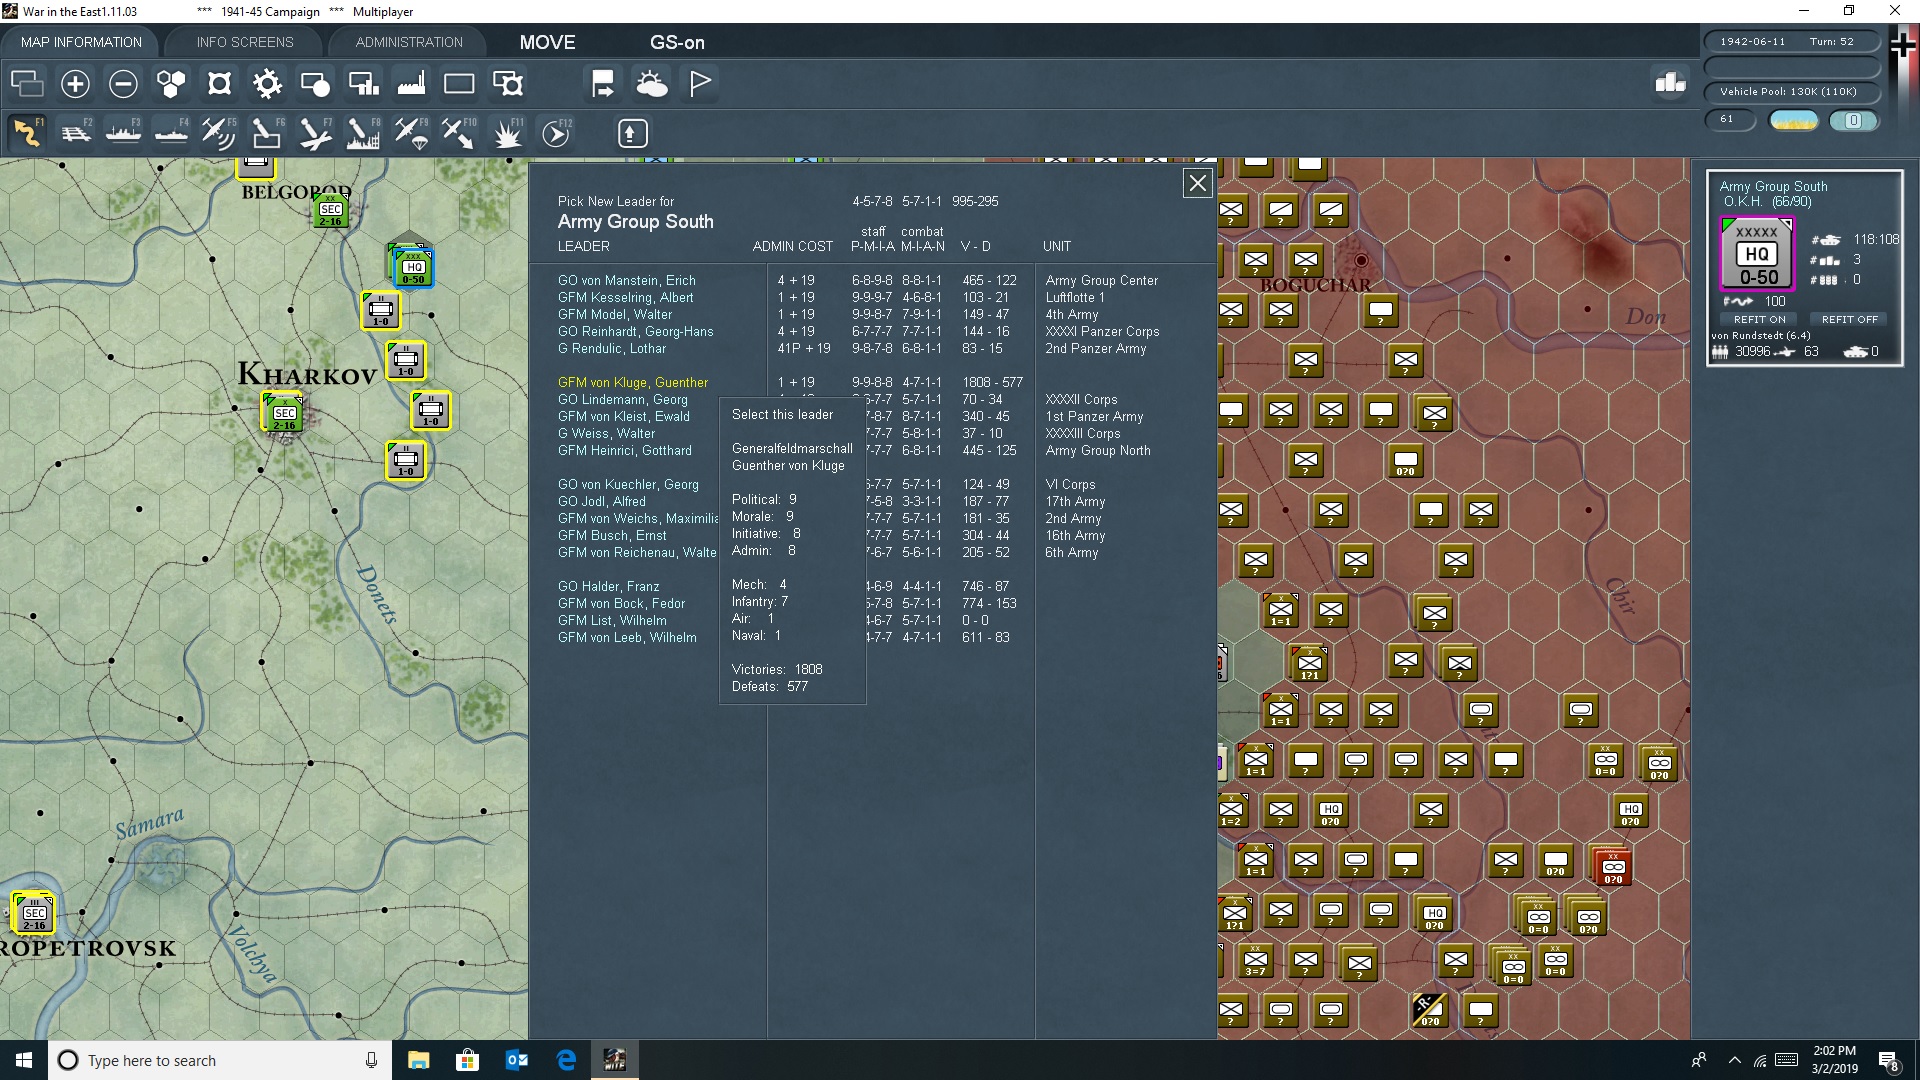Pick GFM von Bock, Fedor as leader

[x=621, y=603]
